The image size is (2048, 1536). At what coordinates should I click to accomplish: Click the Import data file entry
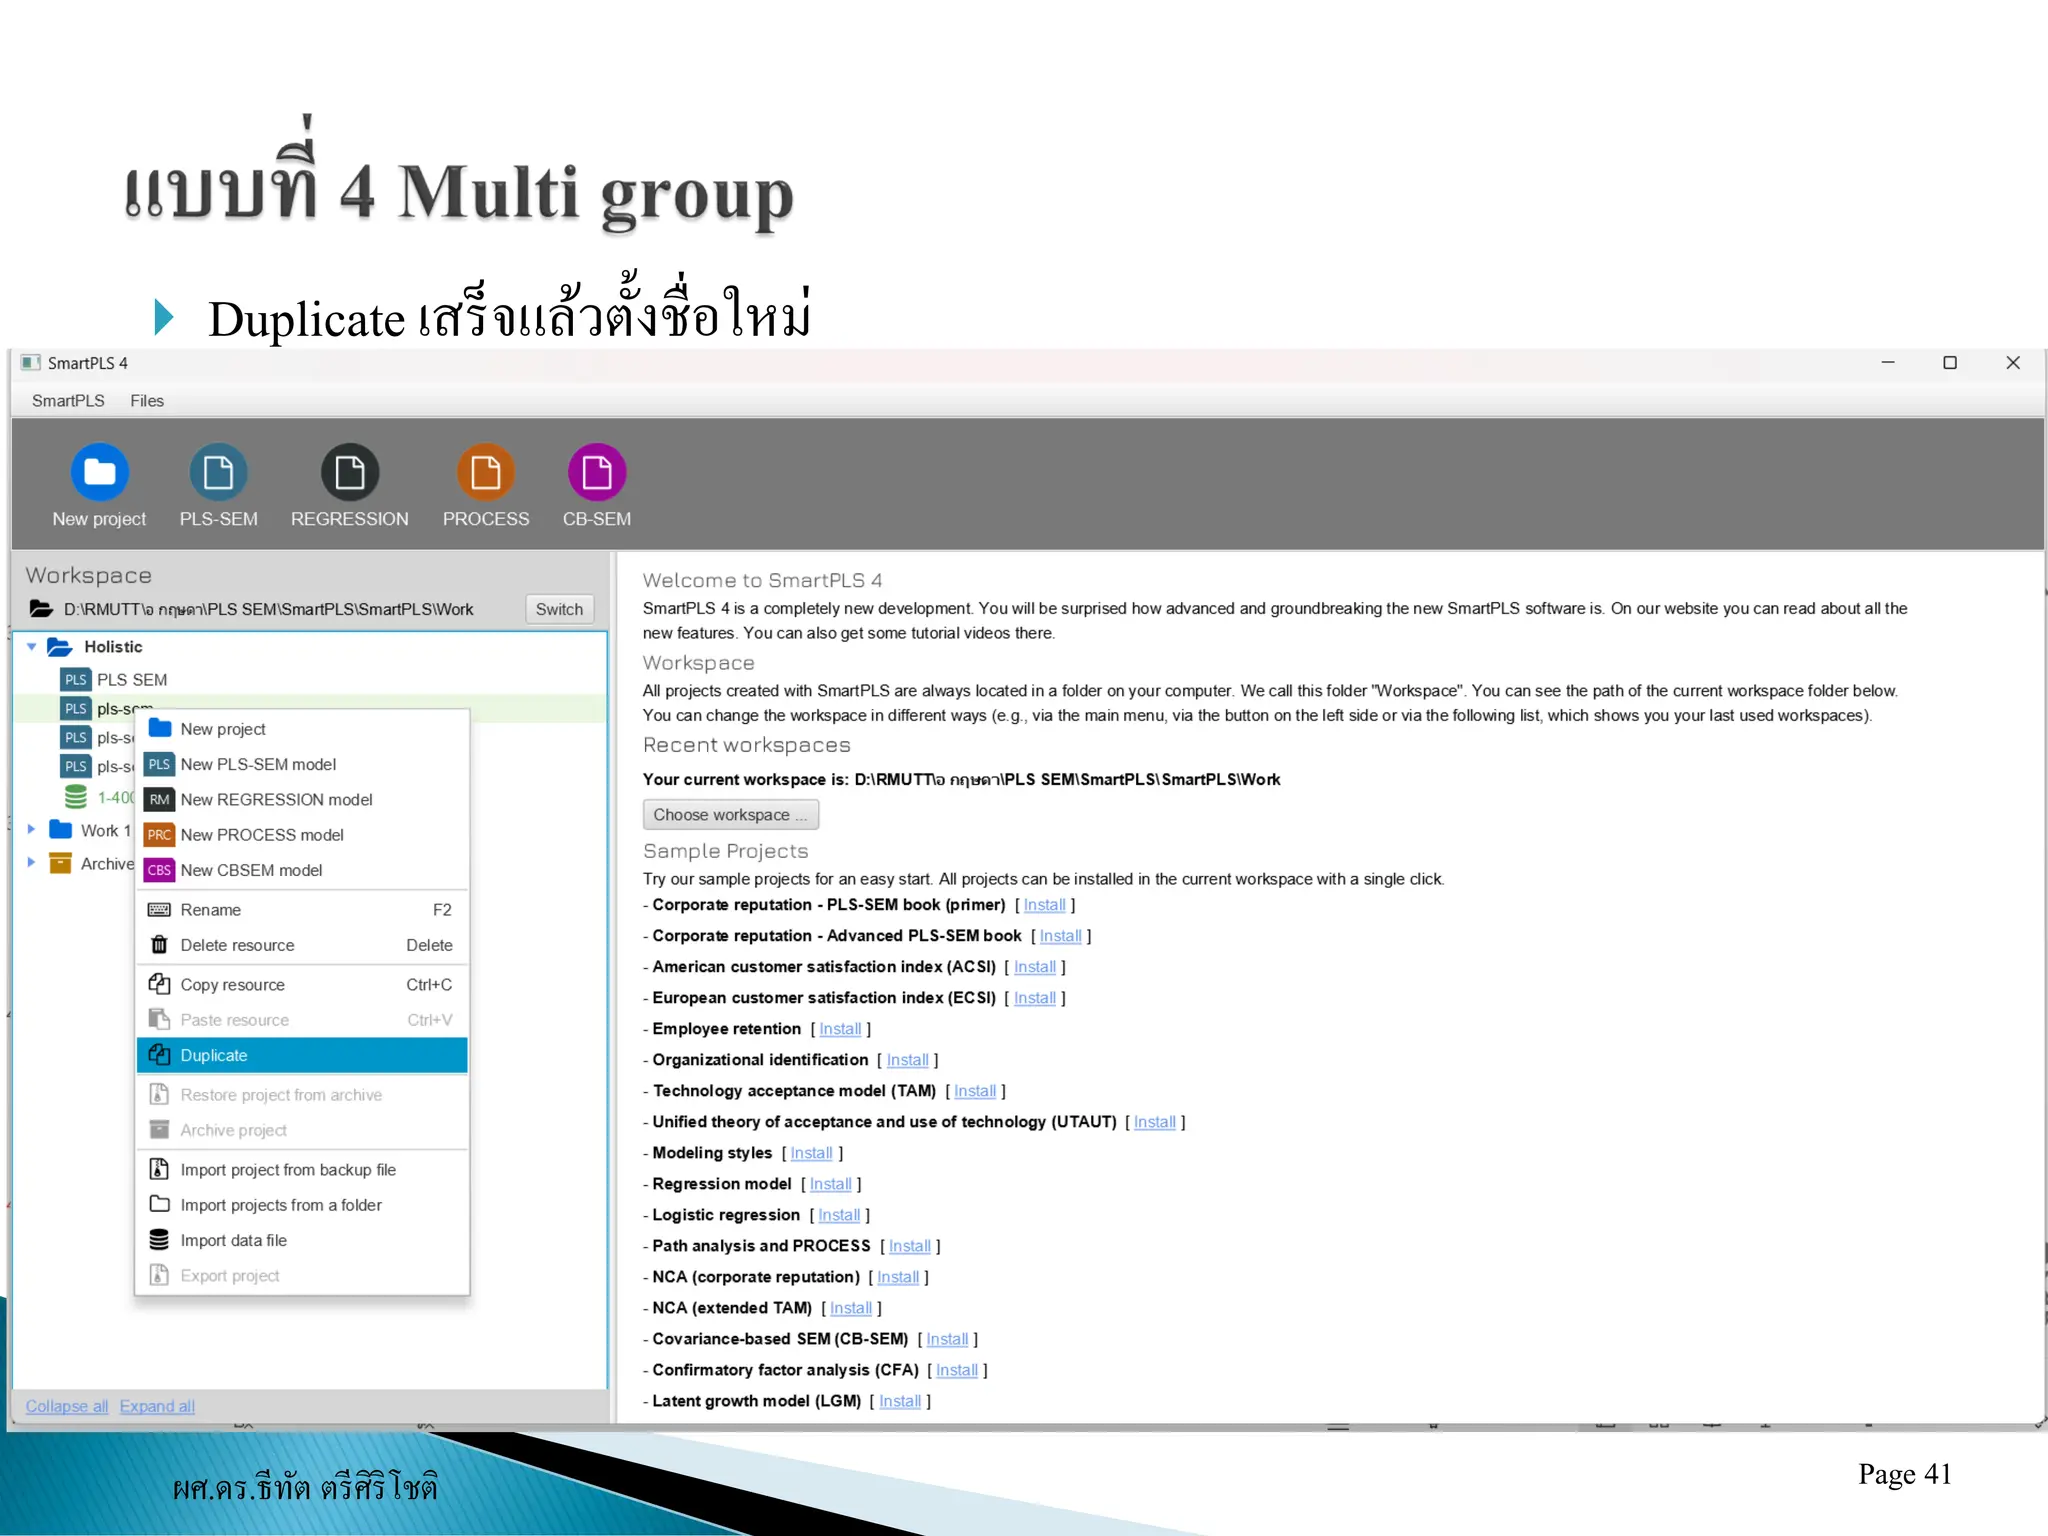(233, 1241)
